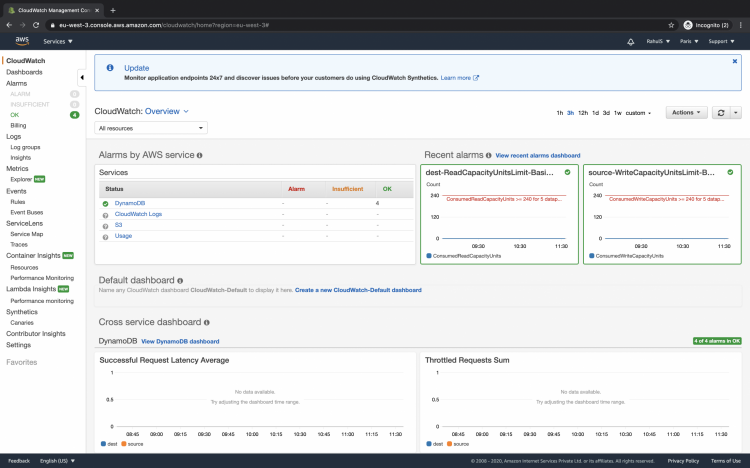Screen dimensions: 750x468
Task: Open the Support dropdown
Action: coord(721,42)
